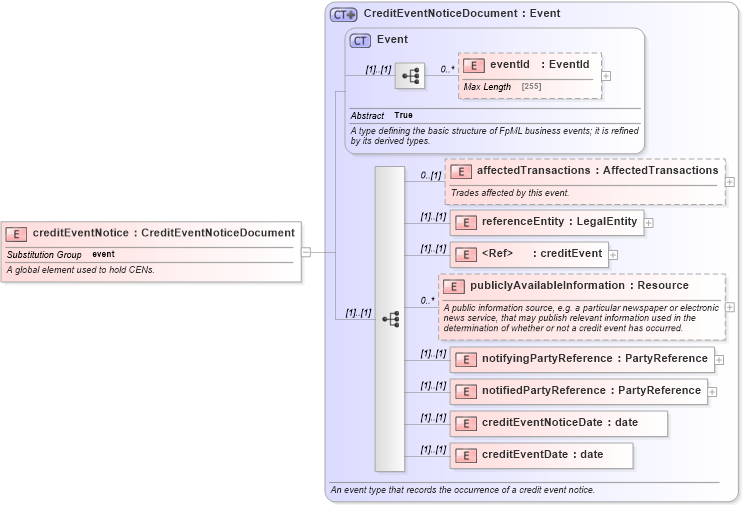
Task: Select referenceEntity : LegalEntity label
Action: (x=559, y=221)
